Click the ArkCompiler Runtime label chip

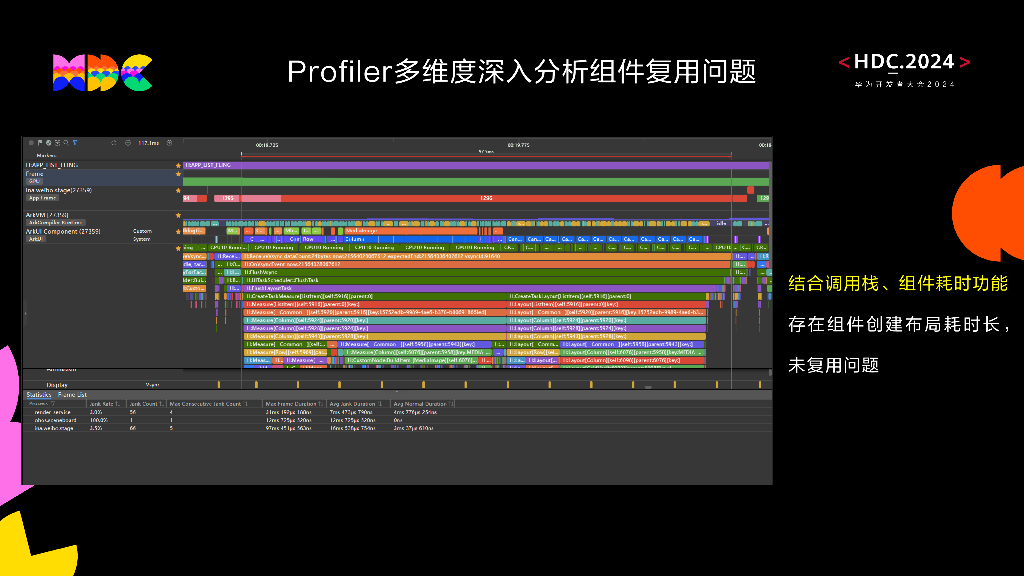[55, 222]
